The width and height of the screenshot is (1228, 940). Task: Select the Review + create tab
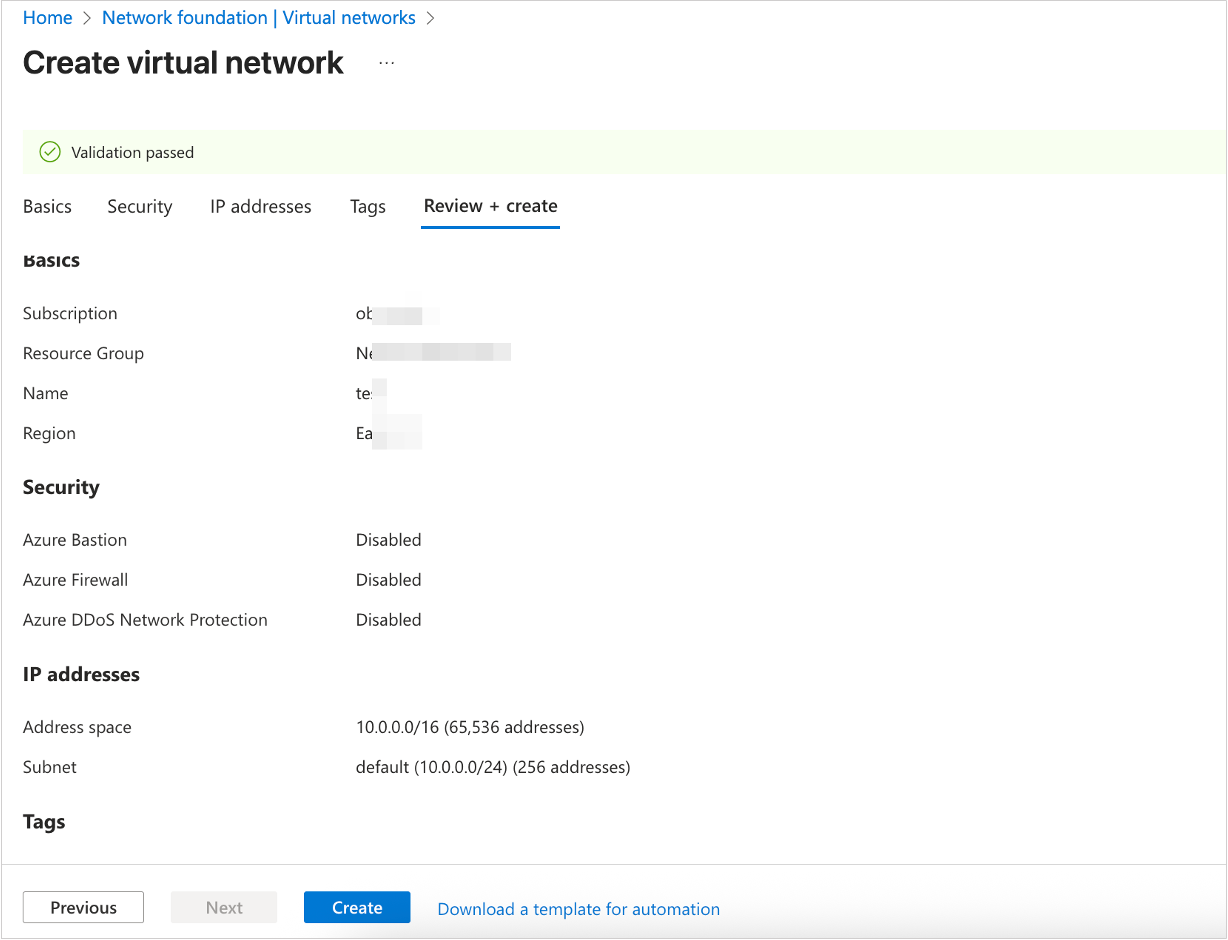click(490, 206)
